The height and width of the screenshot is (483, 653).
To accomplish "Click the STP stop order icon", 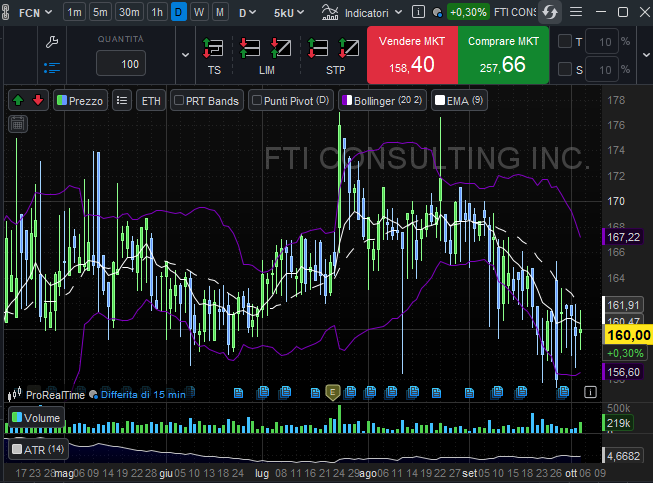I will pos(336,49).
